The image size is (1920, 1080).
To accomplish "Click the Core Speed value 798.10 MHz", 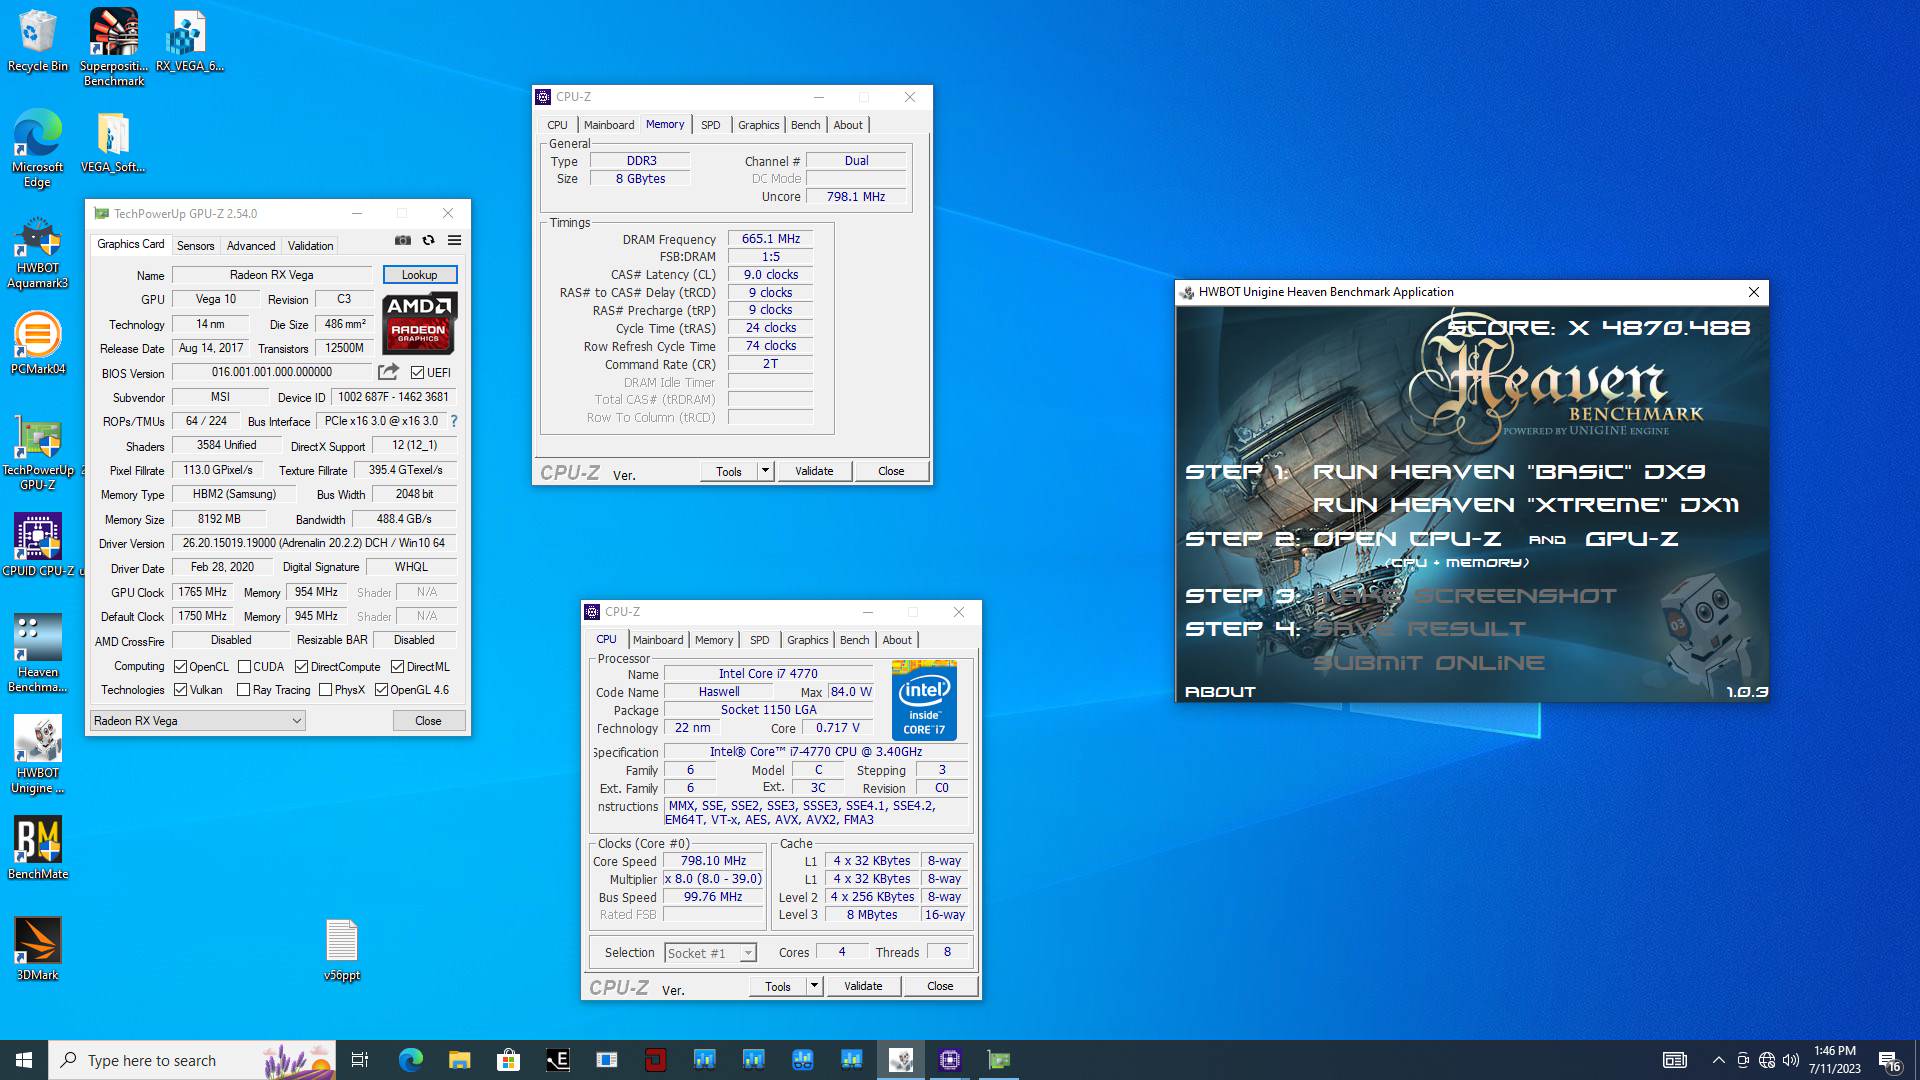I will [x=713, y=861].
